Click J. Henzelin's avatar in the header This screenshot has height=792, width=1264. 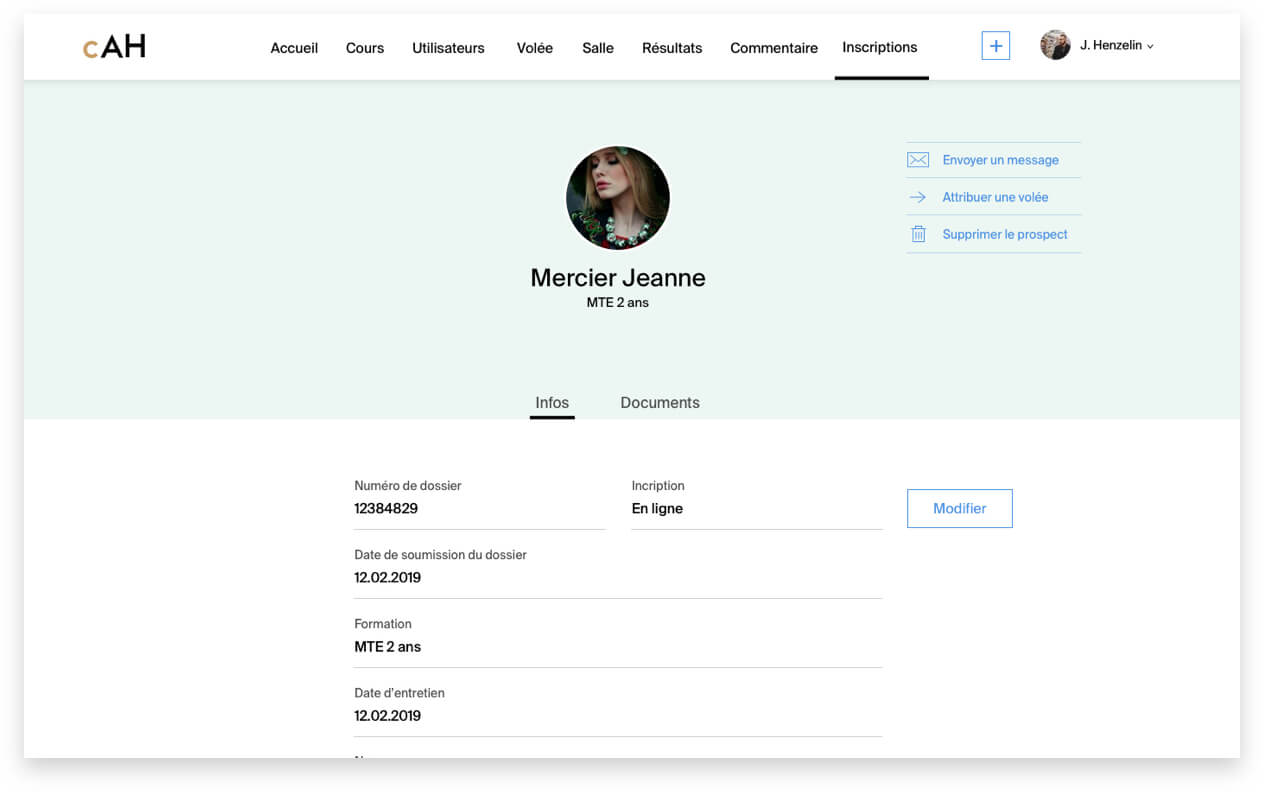click(1055, 45)
